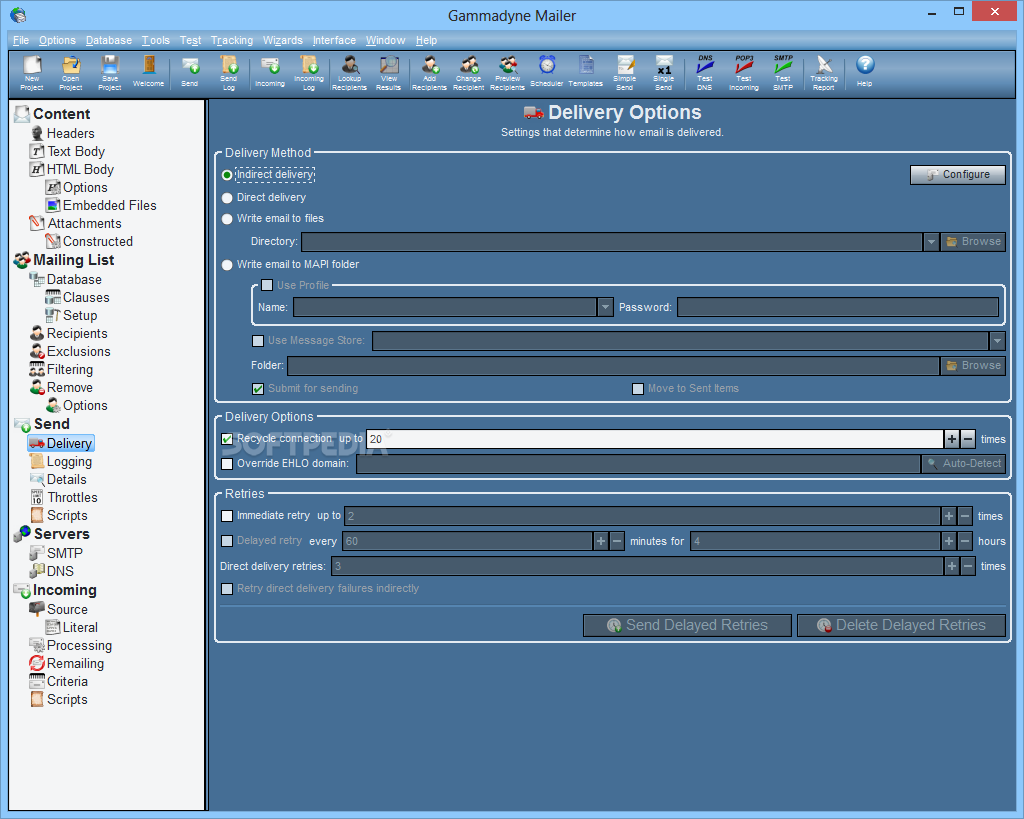Viewport: 1024px width, 819px height.
Task: Open the profile Name dropdown
Action: (605, 307)
